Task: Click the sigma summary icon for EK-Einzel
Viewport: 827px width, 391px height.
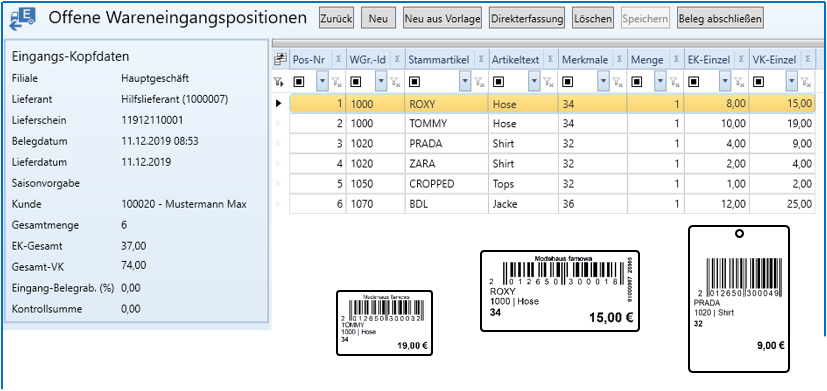Action: [742, 60]
